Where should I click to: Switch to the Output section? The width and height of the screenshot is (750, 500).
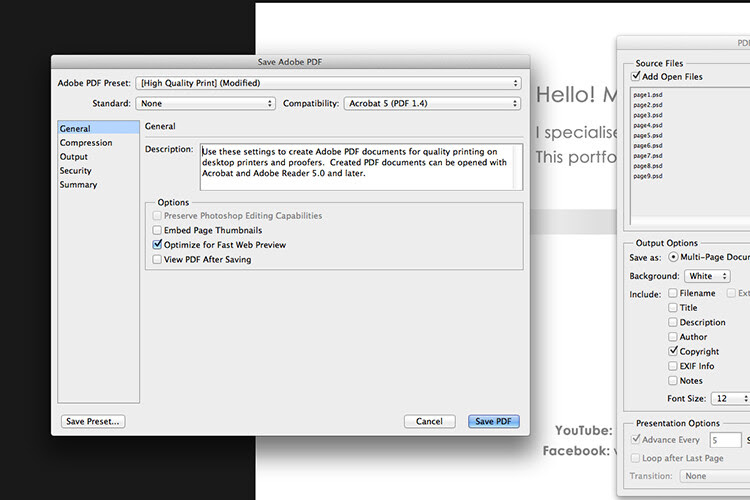coord(74,156)
